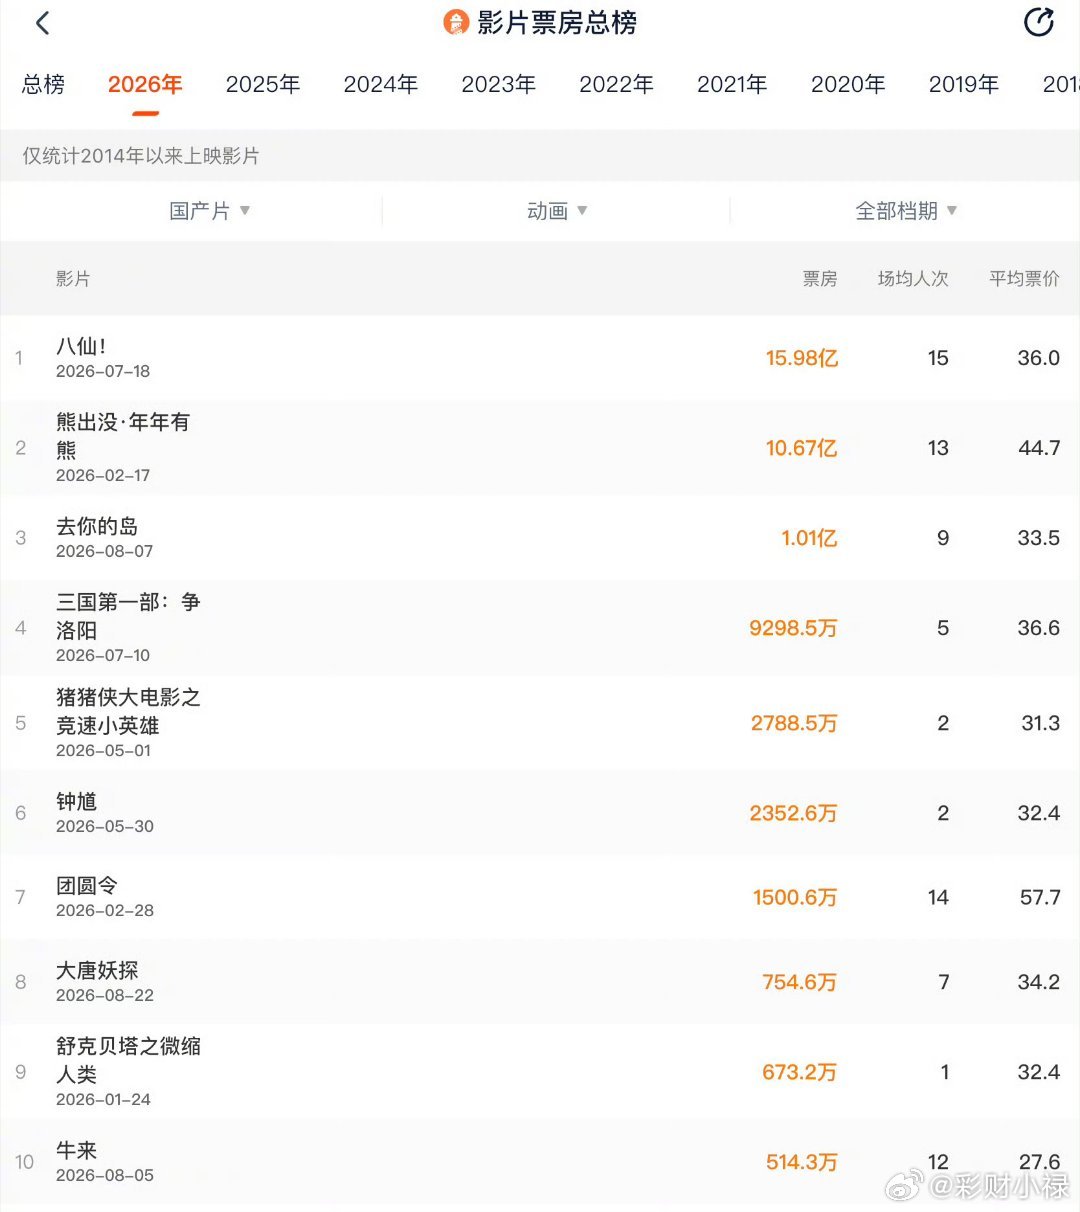Click box office value 673.2万
This screenshot has height=1212, width=1080.
(x=800, y=1072)
